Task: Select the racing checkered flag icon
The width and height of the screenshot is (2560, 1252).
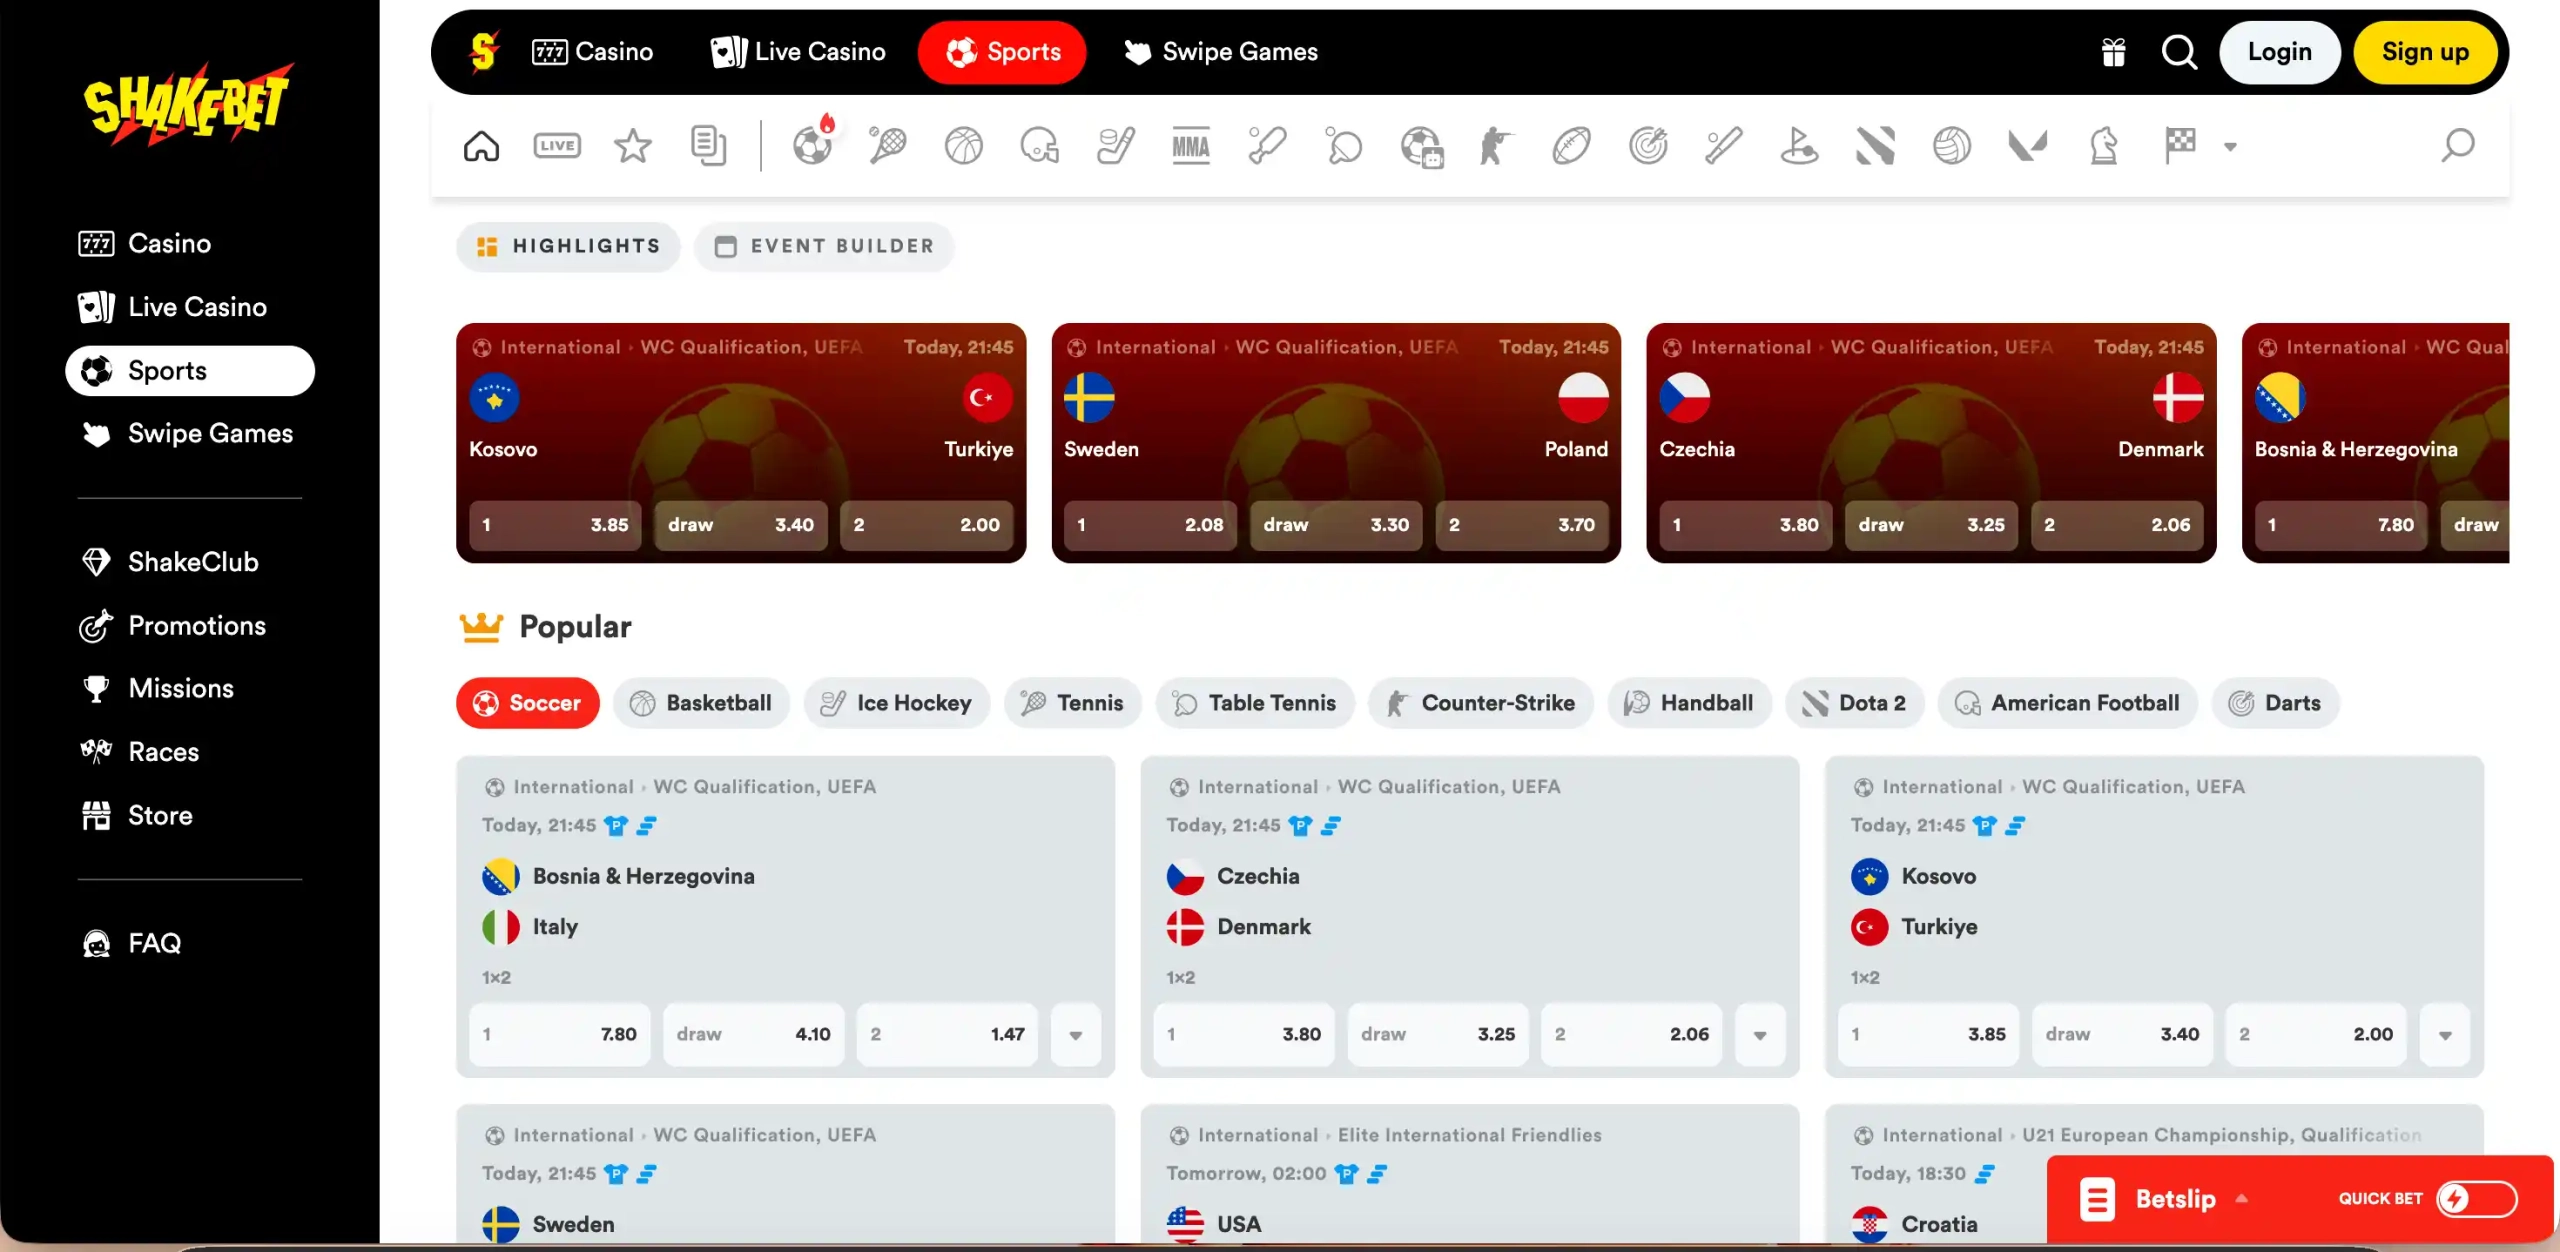Action: [x=2180, y=146]
